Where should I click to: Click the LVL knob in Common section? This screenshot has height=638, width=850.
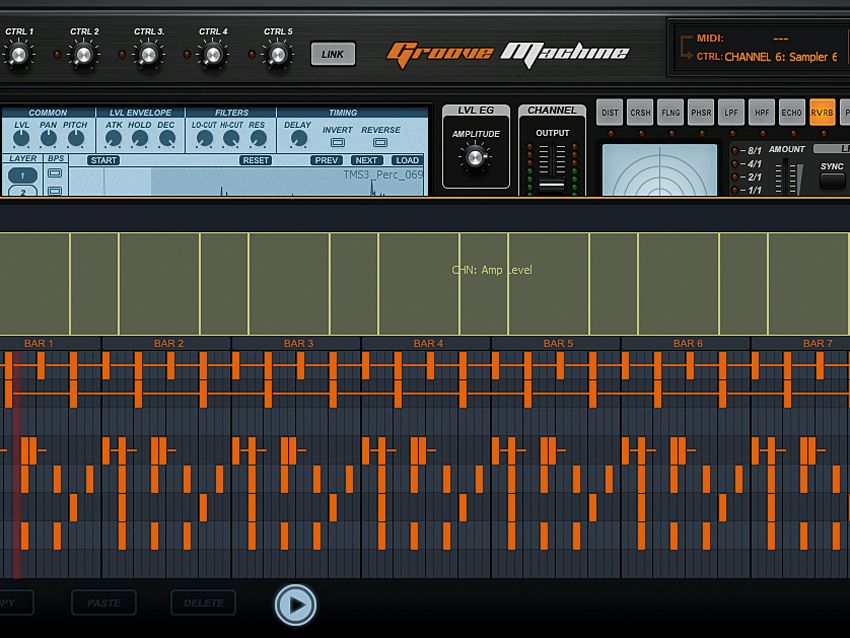click(x=21, y=139)
